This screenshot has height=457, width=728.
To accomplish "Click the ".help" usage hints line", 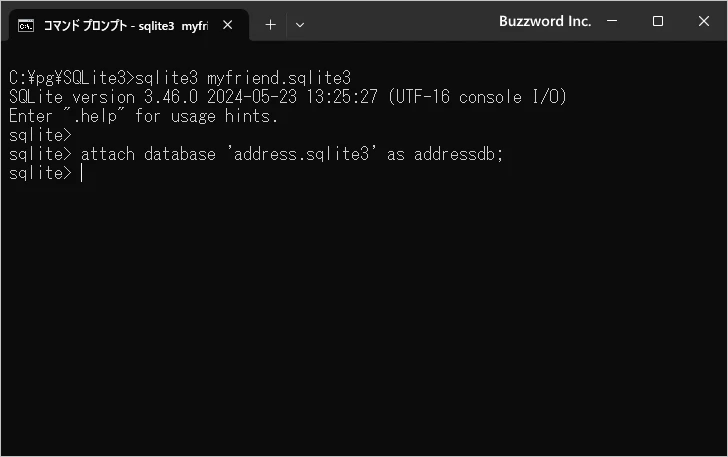I will click(143, 116).
